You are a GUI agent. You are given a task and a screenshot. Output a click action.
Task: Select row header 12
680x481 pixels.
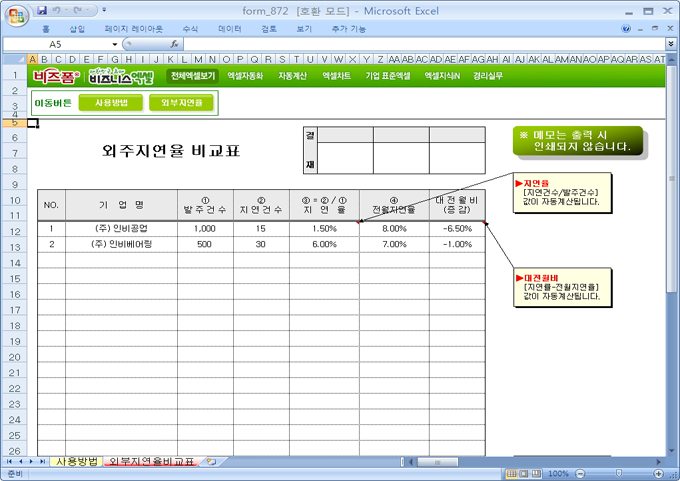(x=15, y=232)
